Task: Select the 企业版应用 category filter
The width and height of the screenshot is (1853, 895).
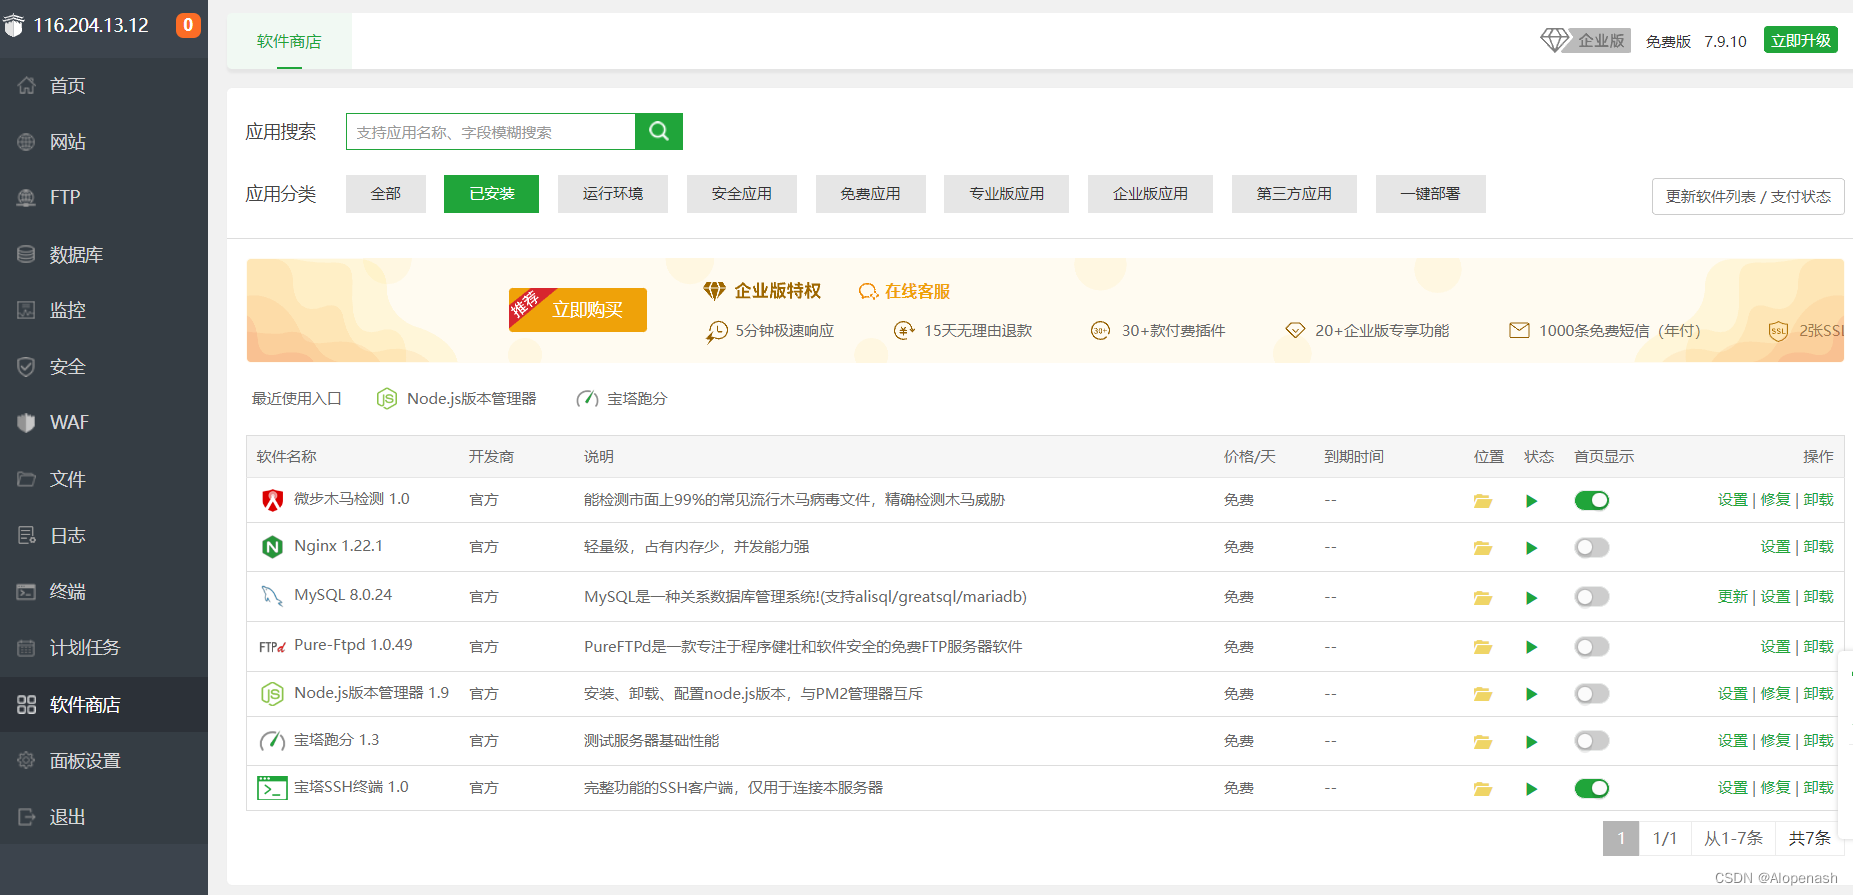Action: pyautogui.click(x=1150, y=194)
